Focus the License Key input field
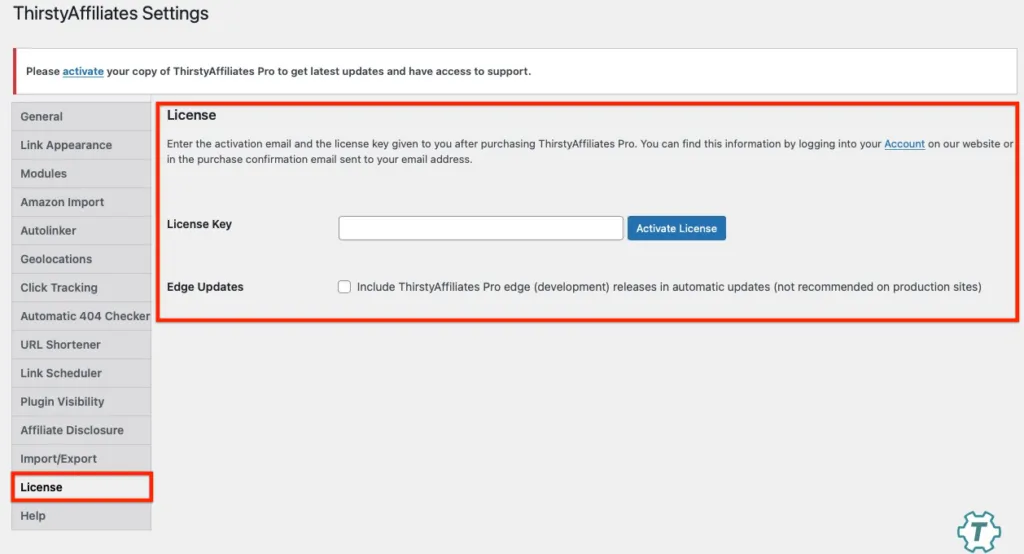This screenshot has height=554, width=1024. pos(481,228)
